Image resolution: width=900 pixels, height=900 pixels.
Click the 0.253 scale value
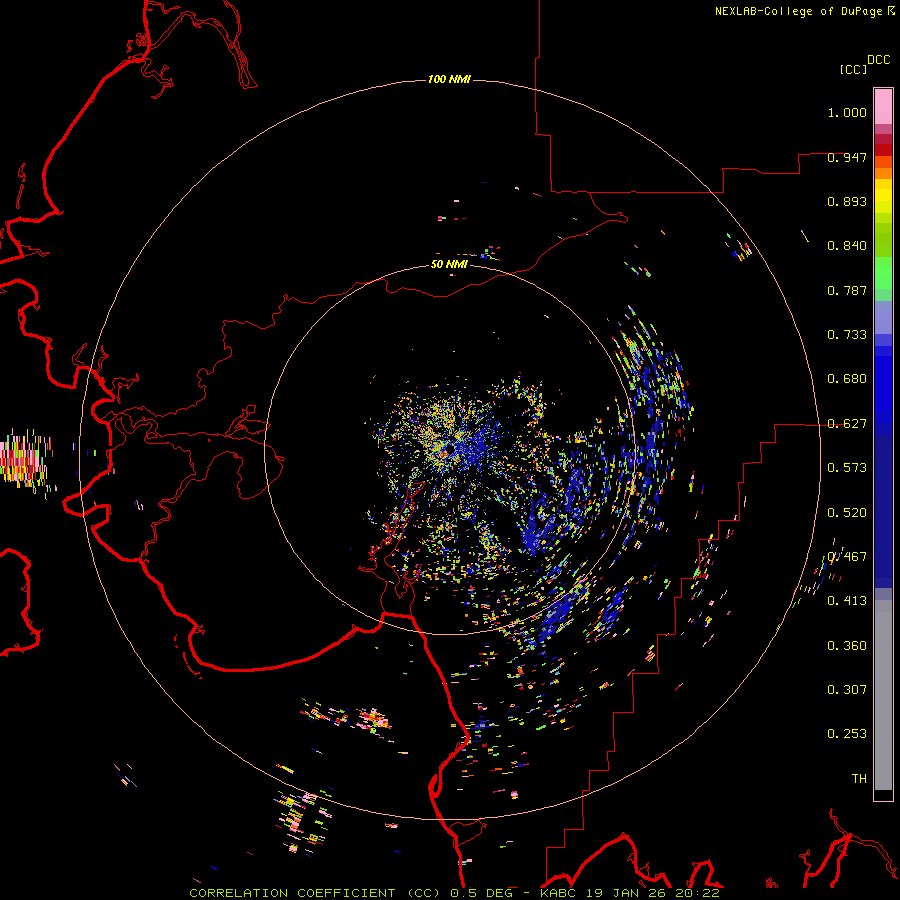(847, 734)
